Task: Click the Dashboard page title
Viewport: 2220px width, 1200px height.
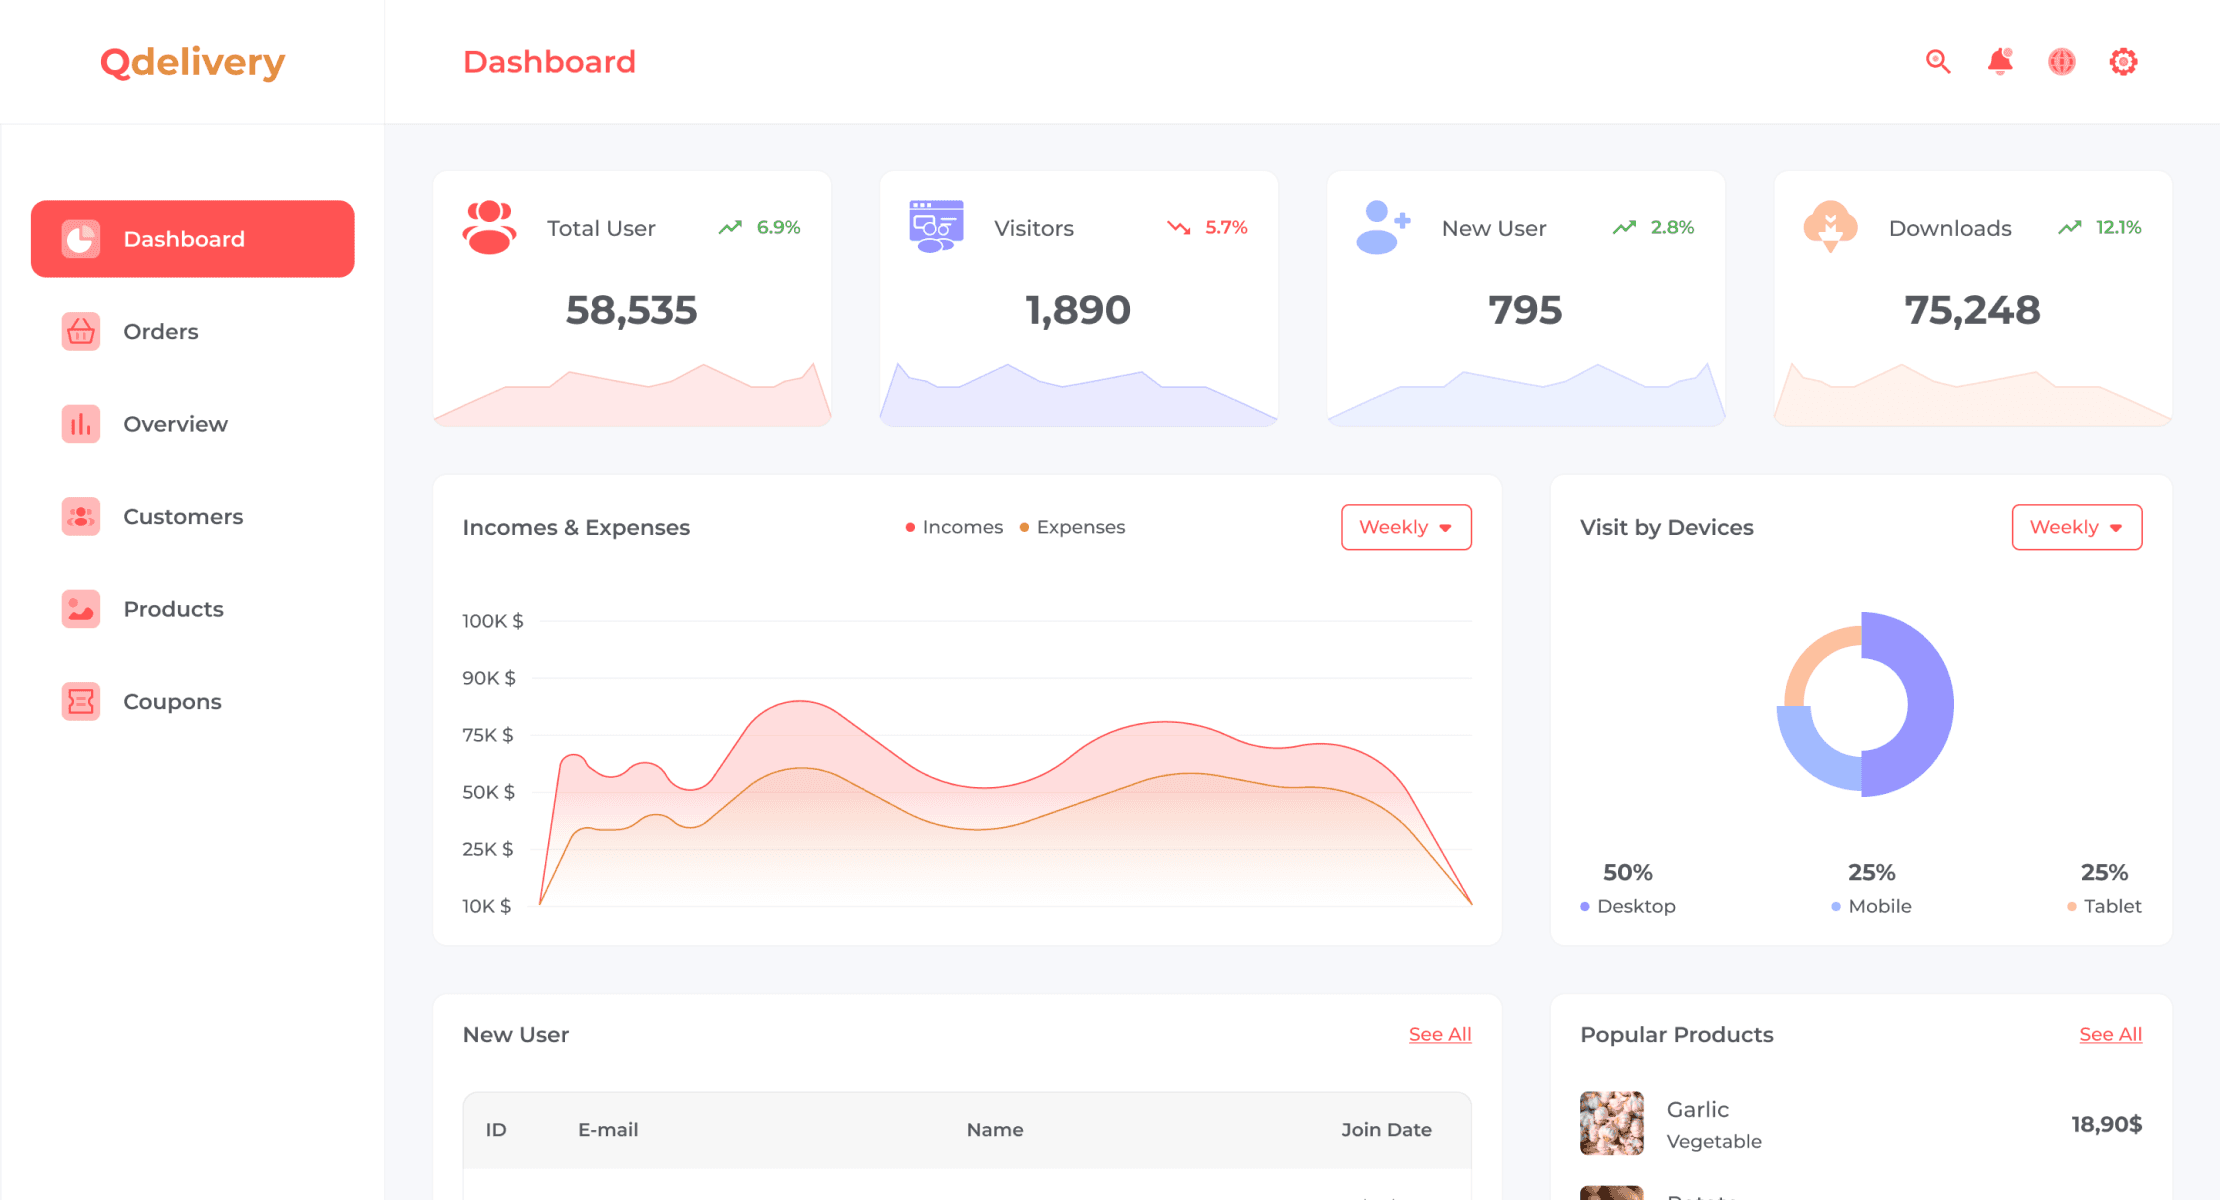Action: [x=548, y=61]
